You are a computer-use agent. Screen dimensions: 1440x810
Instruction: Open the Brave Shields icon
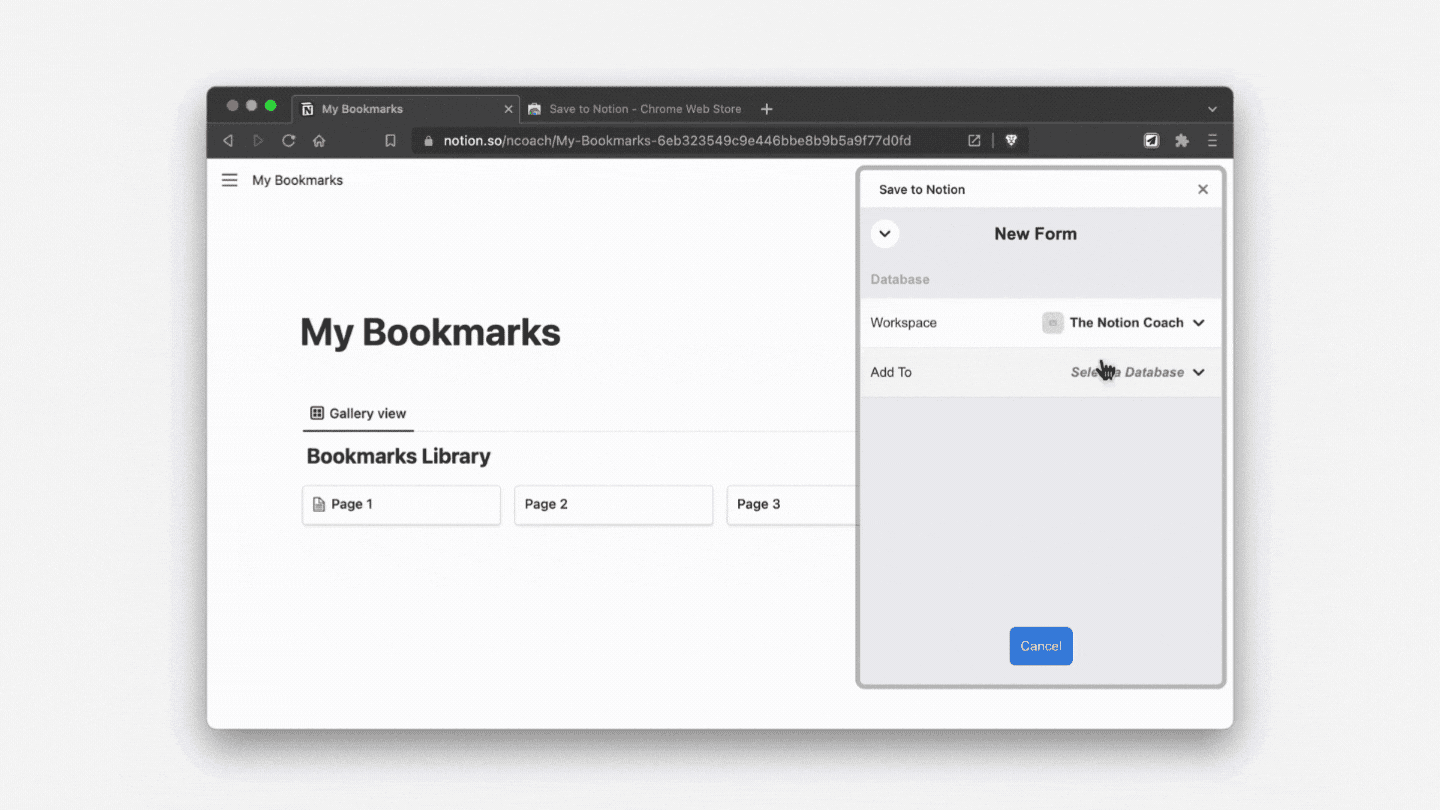click(x=1011, y=141)
